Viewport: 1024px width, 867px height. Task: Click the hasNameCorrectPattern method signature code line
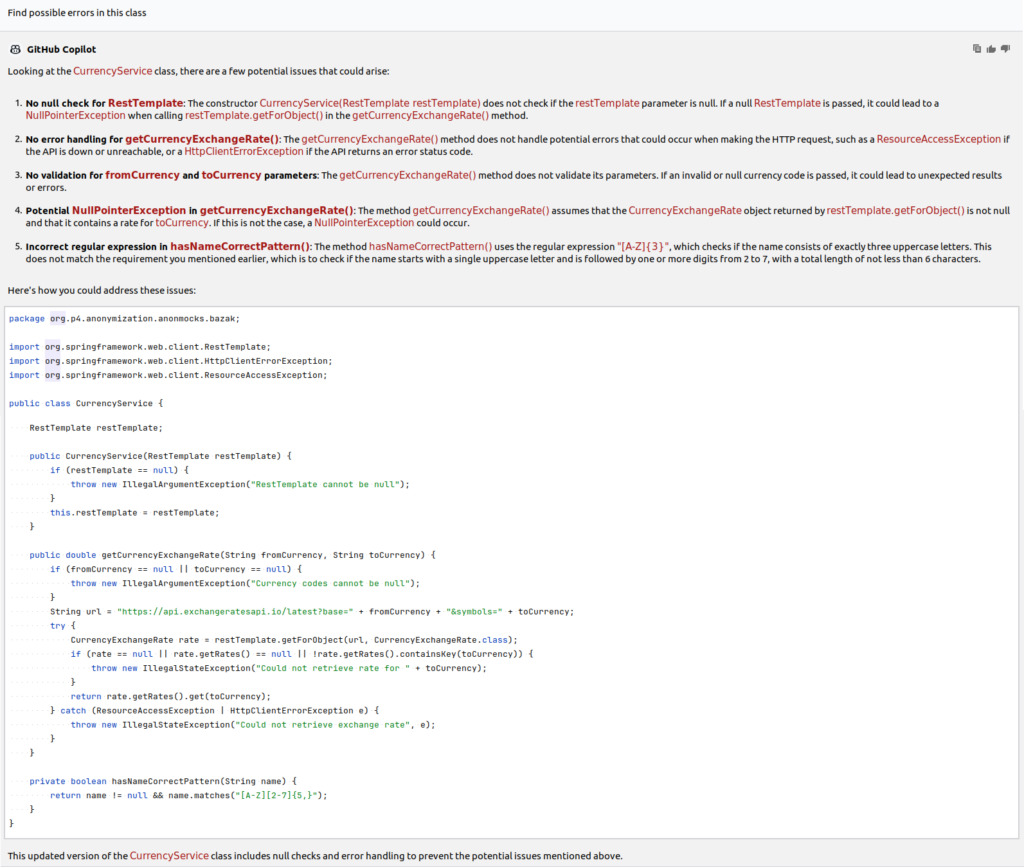tap(163, 781)
